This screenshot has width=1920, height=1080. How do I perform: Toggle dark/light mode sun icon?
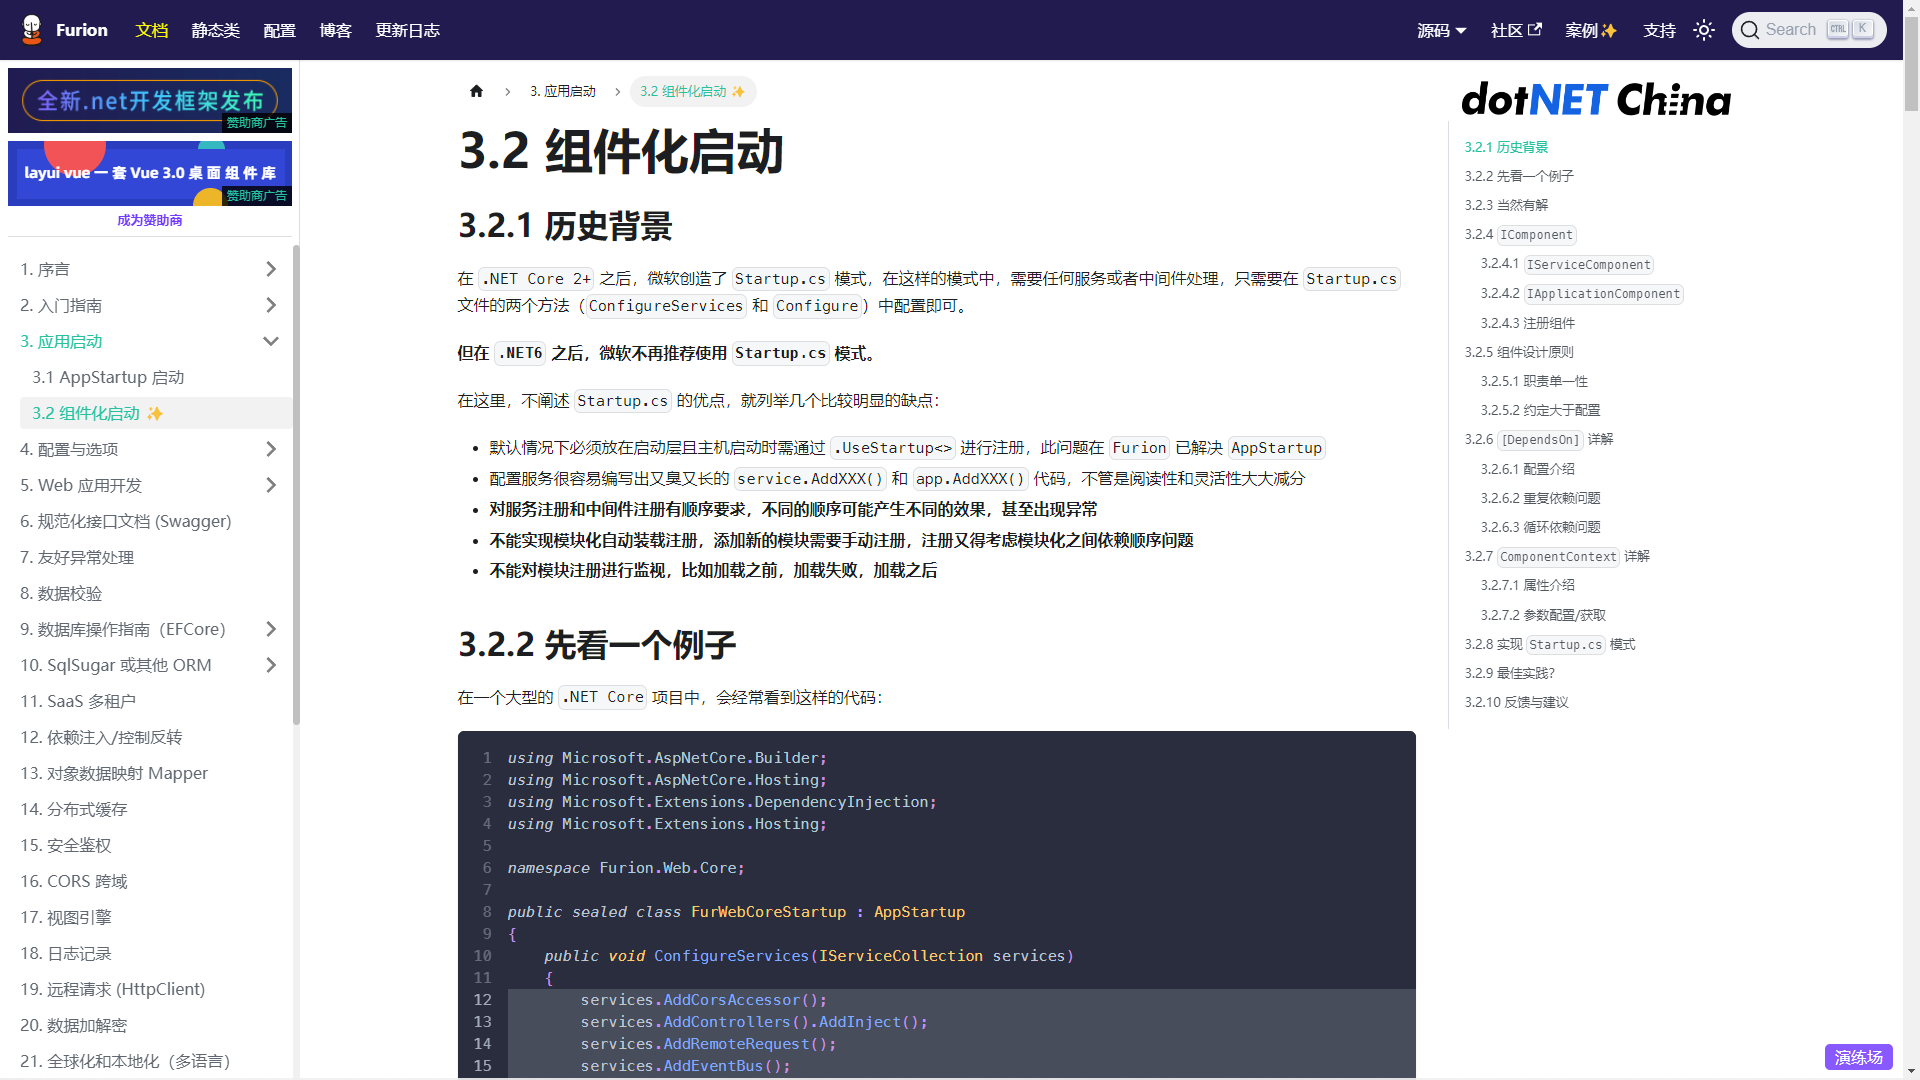[x=1704, y=30]
